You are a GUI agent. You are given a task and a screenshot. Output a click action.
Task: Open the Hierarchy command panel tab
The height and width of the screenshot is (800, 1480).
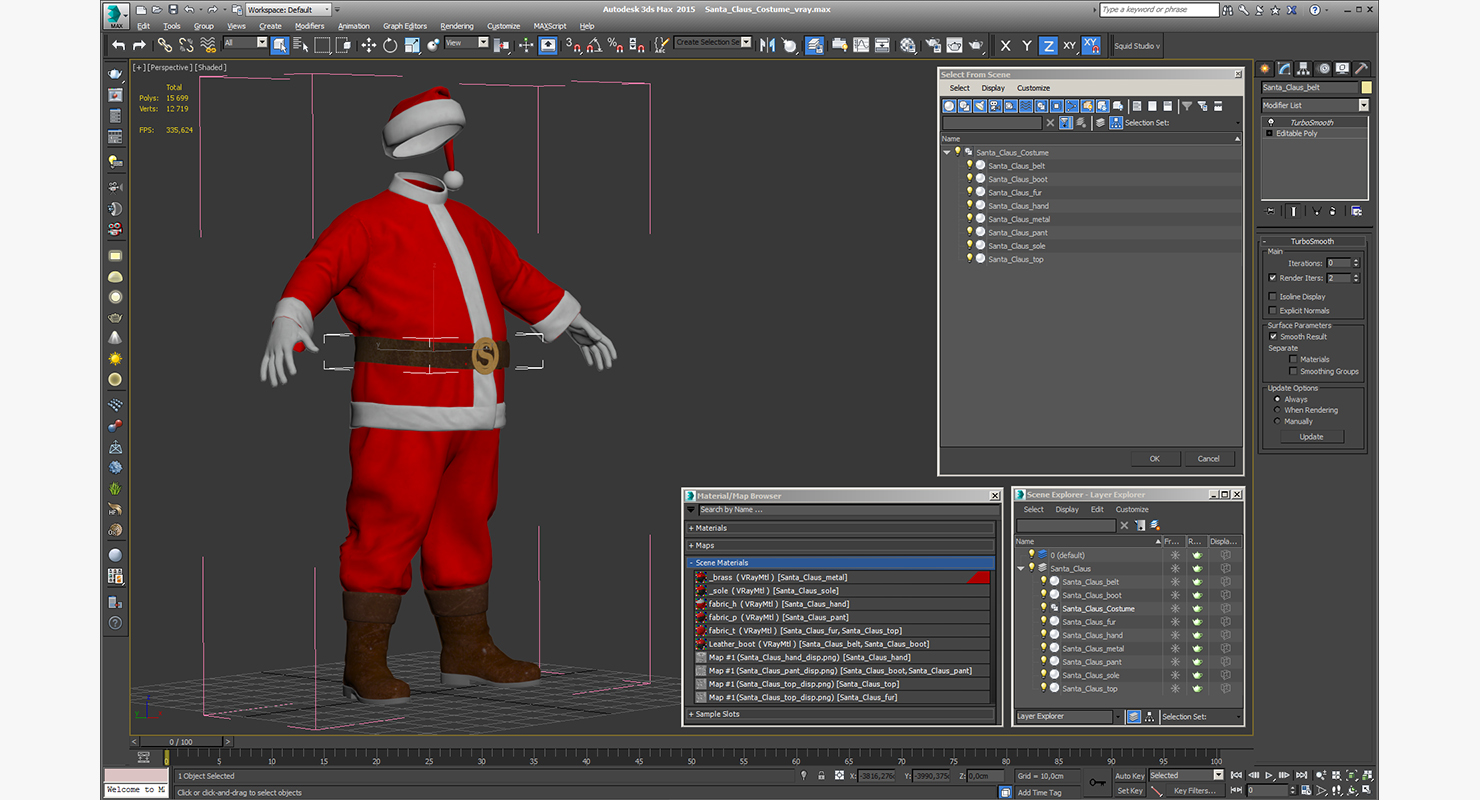pyautogui.click(x=1305, y=69)
